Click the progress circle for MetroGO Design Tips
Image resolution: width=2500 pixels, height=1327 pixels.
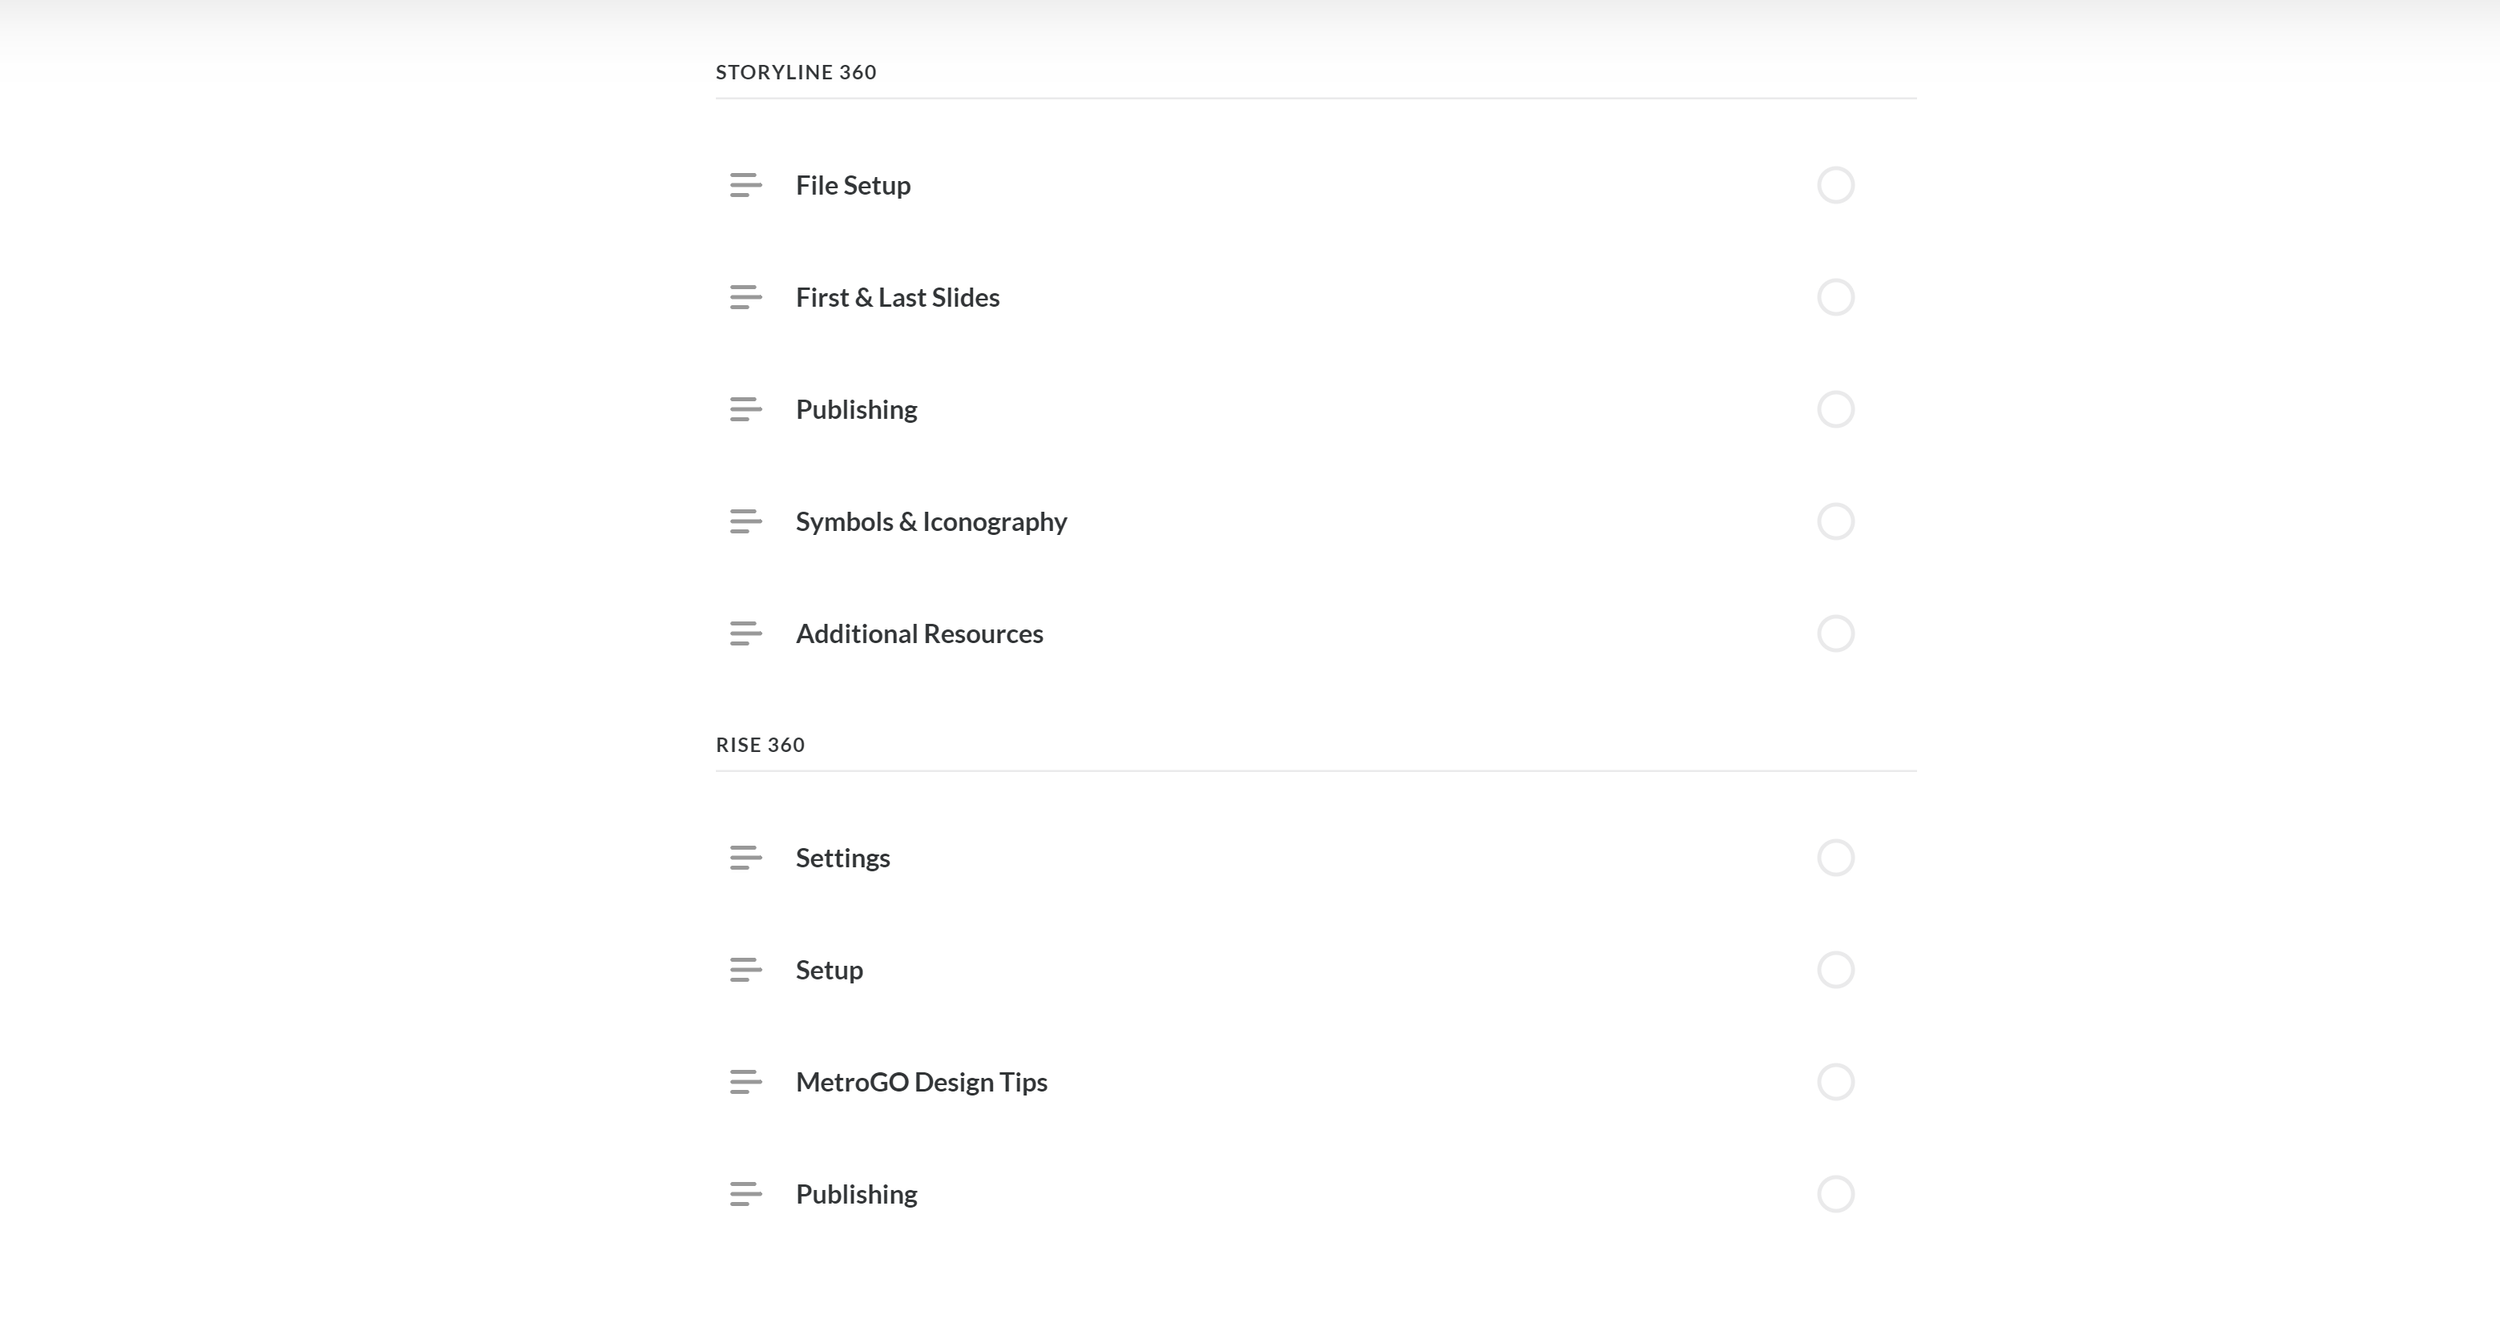(1835, 1081)
